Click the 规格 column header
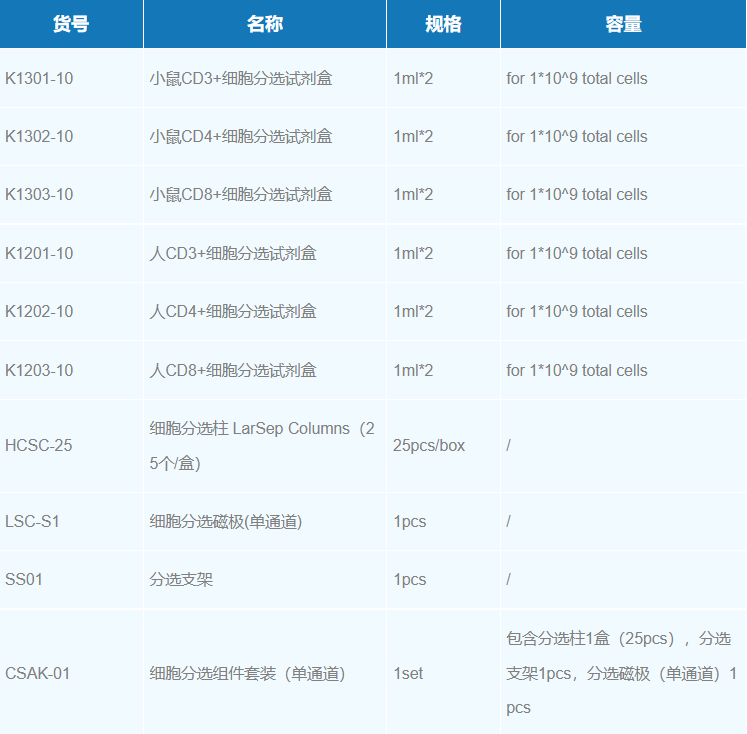The height and width of the screenshot is (734, 747). pos(442,24)
